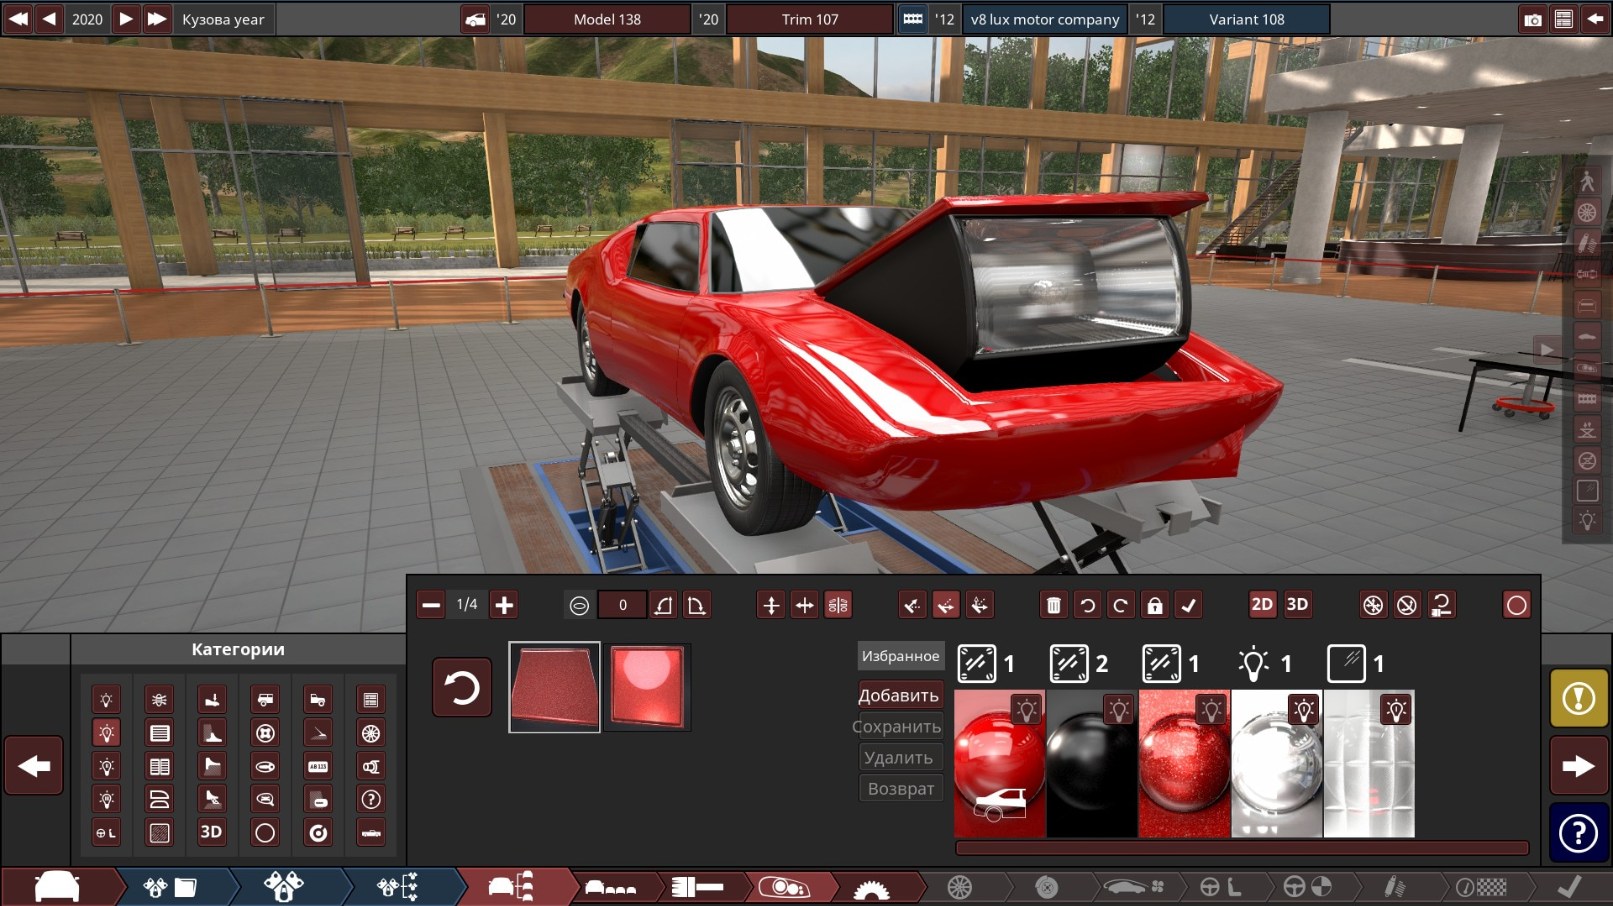Click the red circle icon at toolbar end
Screen dimensions: 1613x906
(x=1516, y=605)
